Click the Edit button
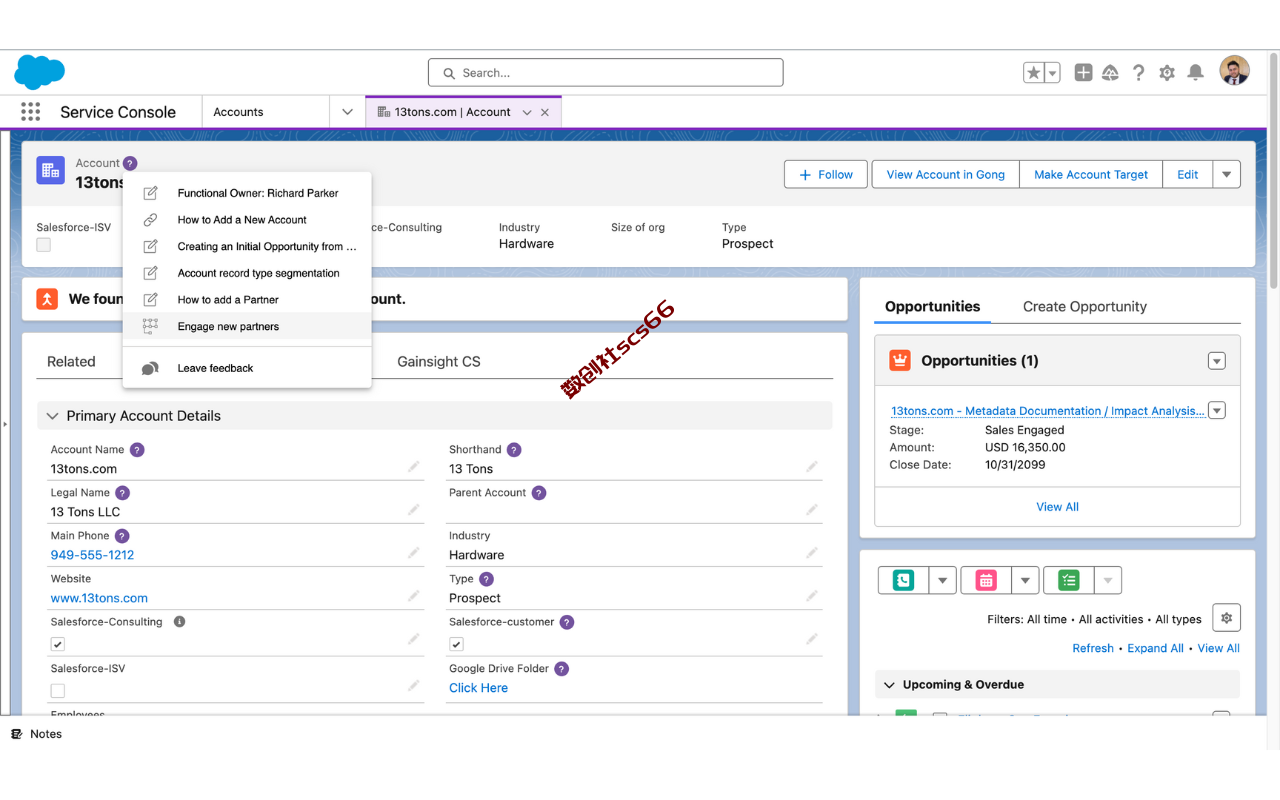1280x800 pixels. pyautogui.click(x=1188, y=175)
